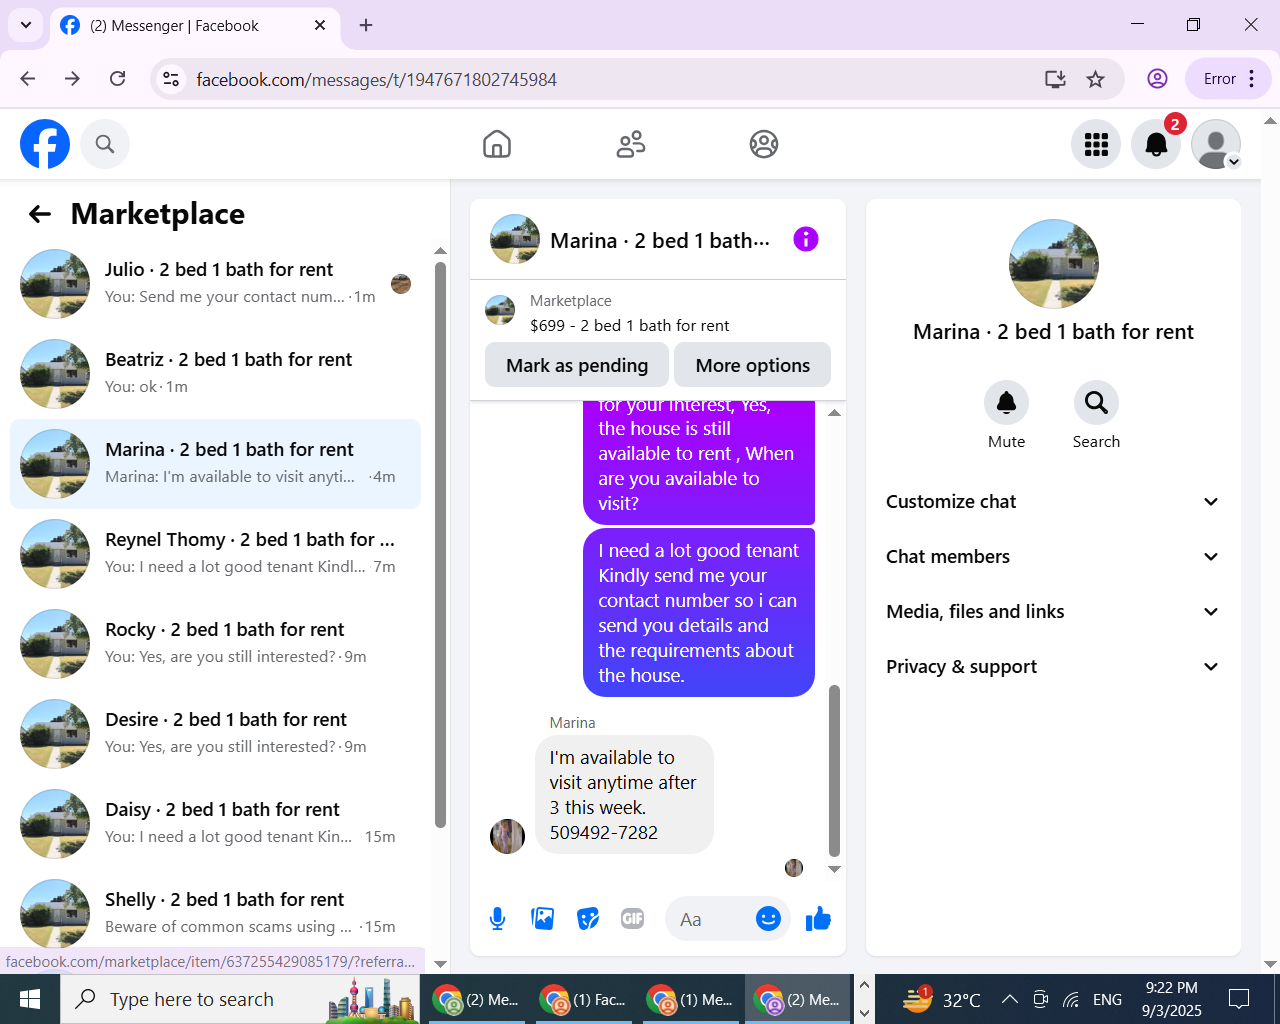This screenshot has height=1024, width=1280.
Task: Choose a sticker icon
Action: click(588, 919)
